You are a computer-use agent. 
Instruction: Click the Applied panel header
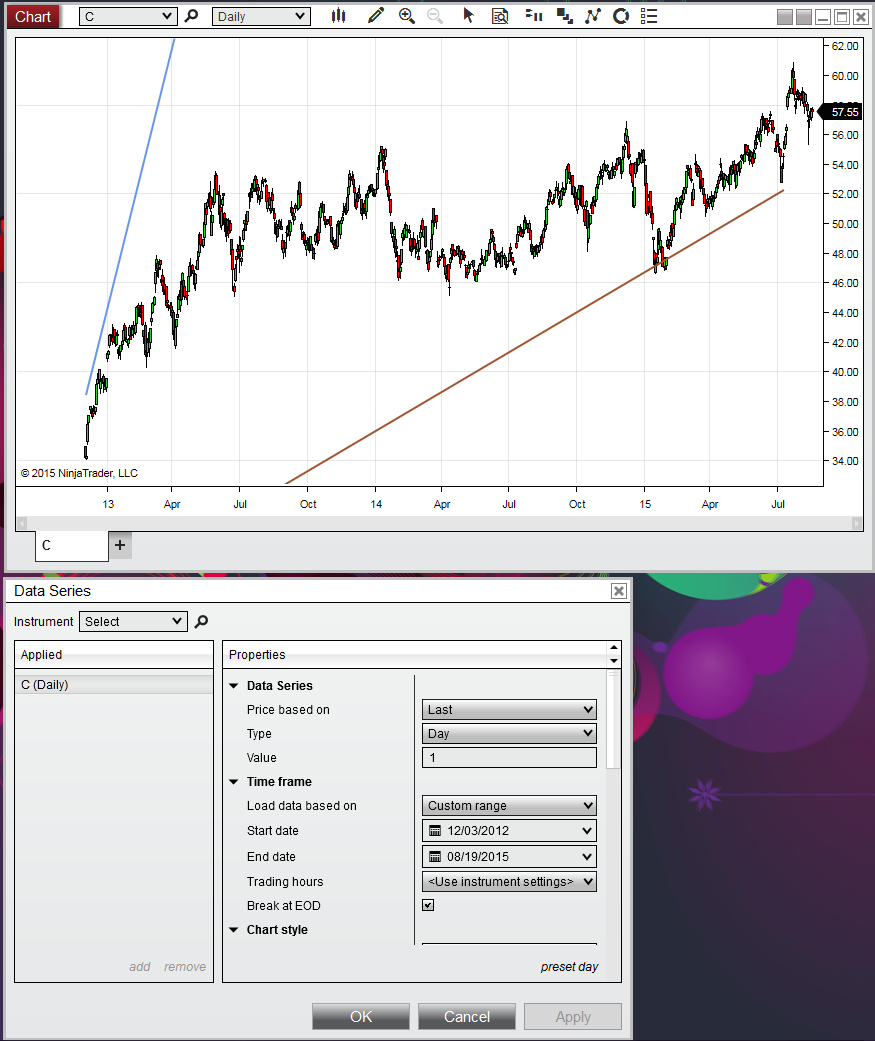tap(114, 655)
